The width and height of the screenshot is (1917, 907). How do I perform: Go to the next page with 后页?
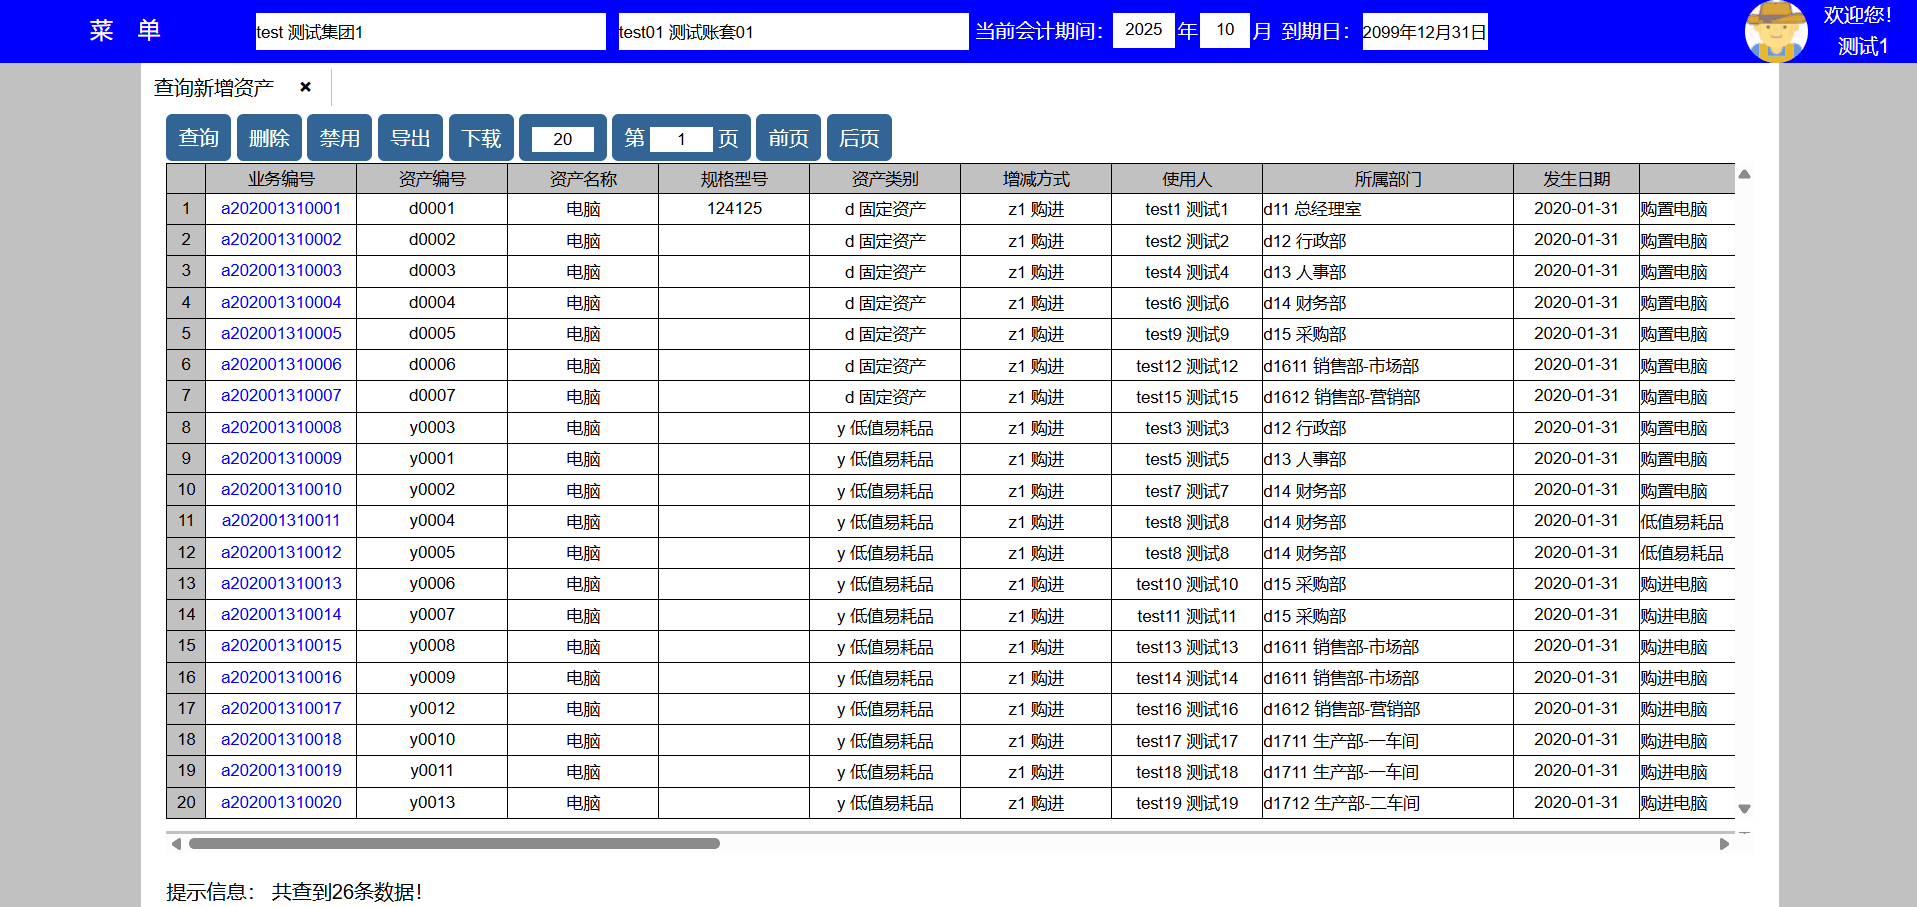click(x=859, y=138)
